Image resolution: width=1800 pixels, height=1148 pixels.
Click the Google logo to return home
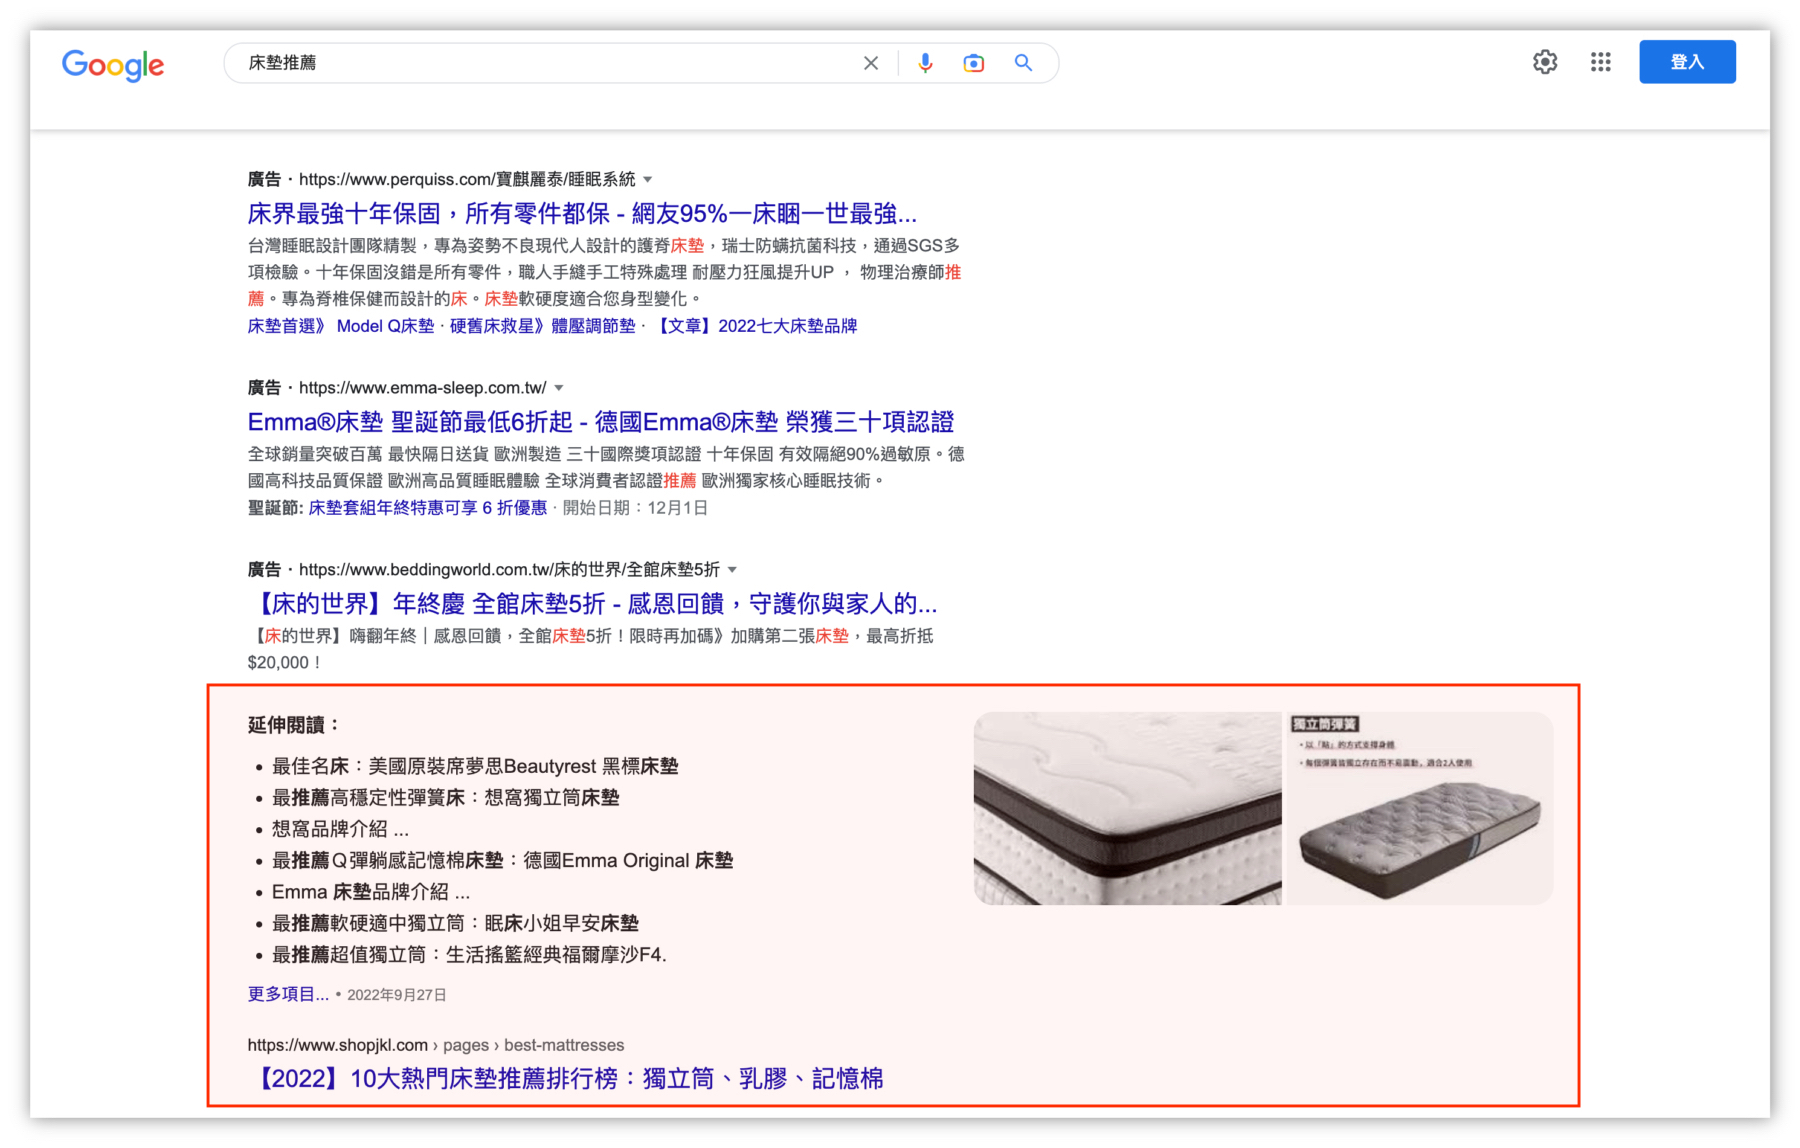pyautogui.click(x=112, y=64)
